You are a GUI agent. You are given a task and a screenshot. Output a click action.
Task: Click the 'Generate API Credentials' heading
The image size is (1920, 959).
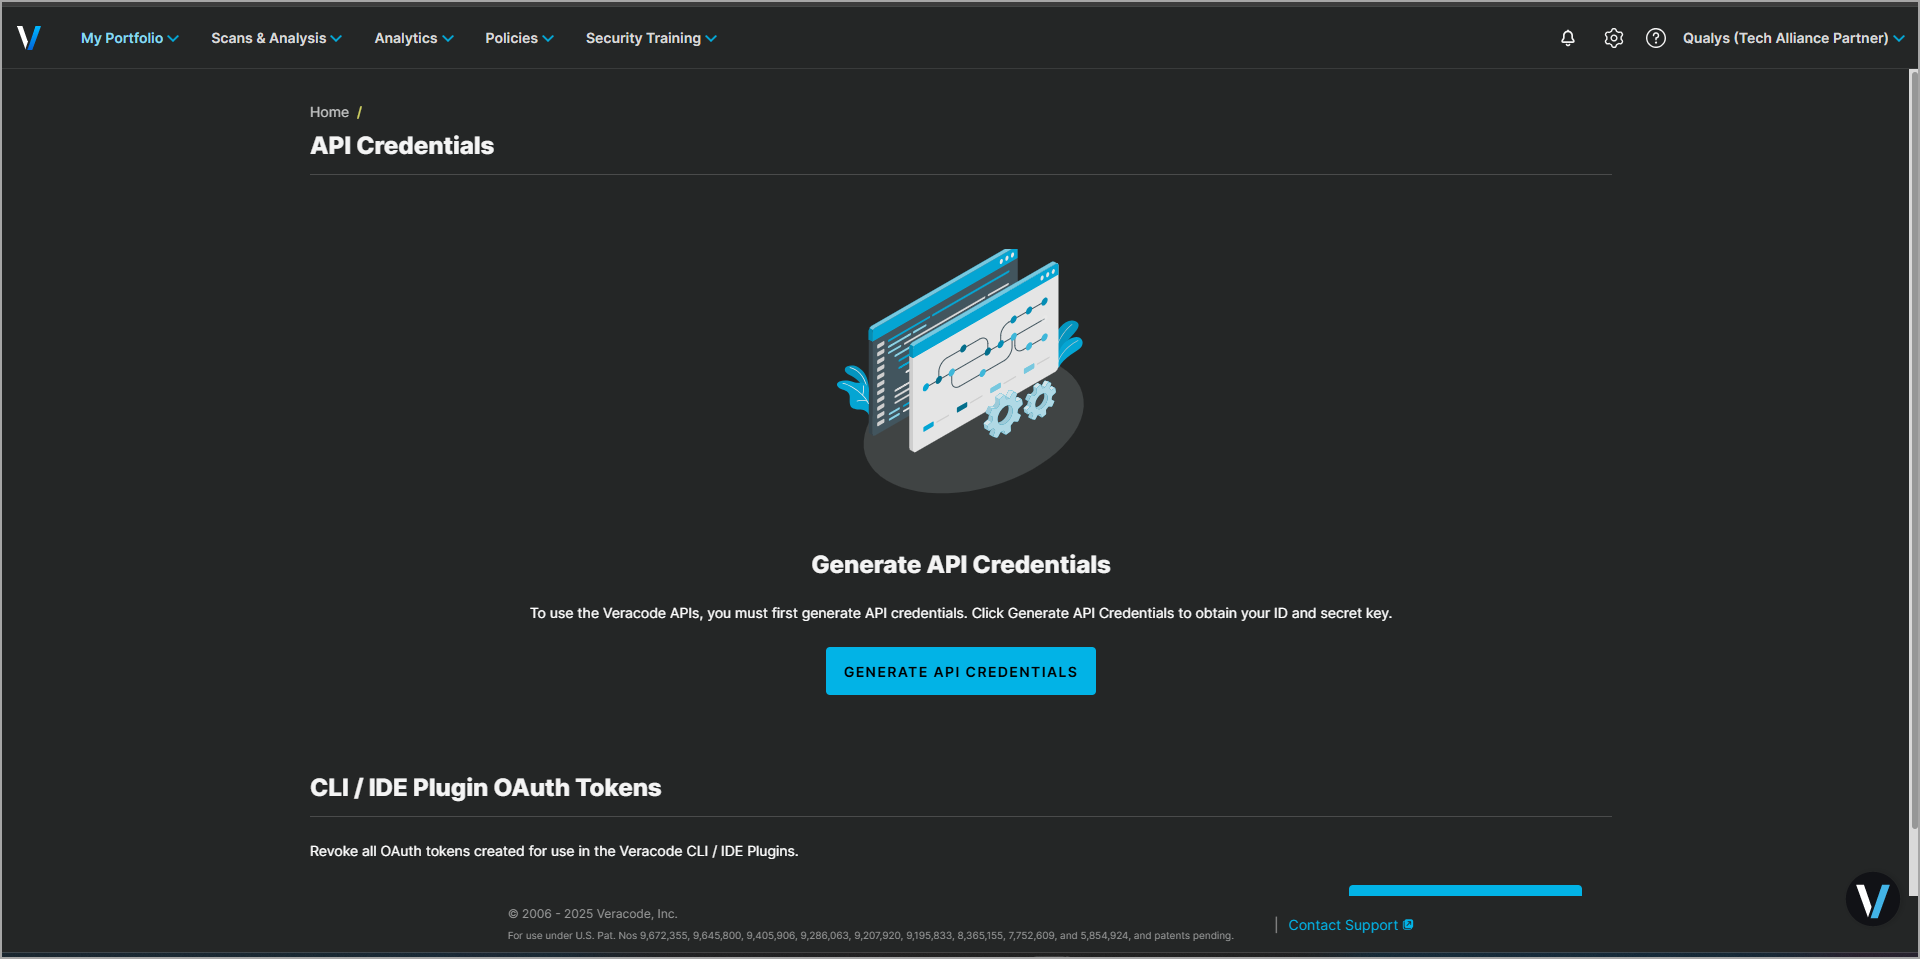click(x=961, y=565)
